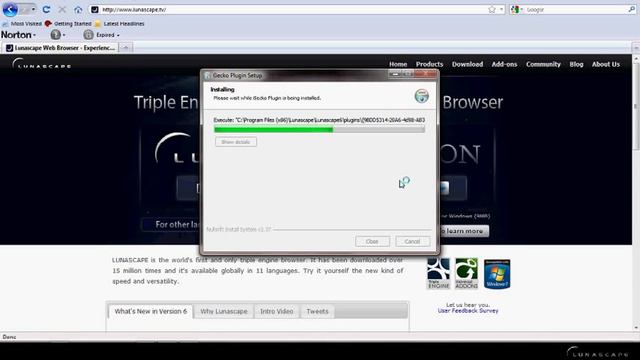640x360 pixels.
Task: Open the Norton toolbar menu
Action: [18, 35]
